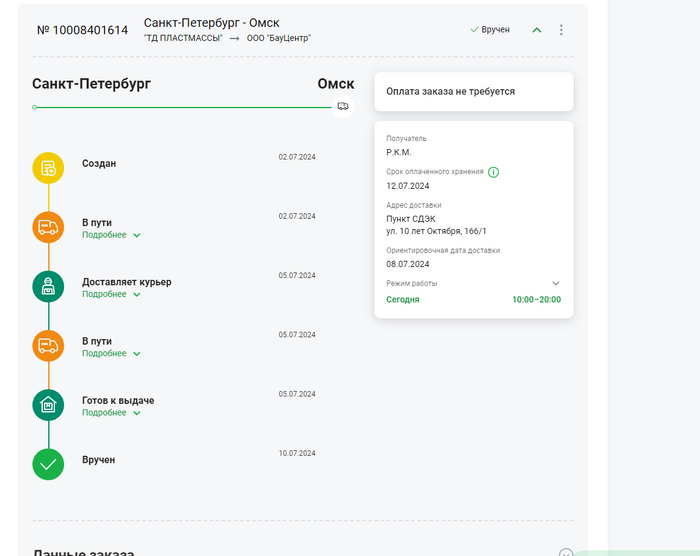Viewport: 700px width, 556px height.
Task: Expand "Подробнее" under the first "В пути"
Action: [x=110, y=235]
